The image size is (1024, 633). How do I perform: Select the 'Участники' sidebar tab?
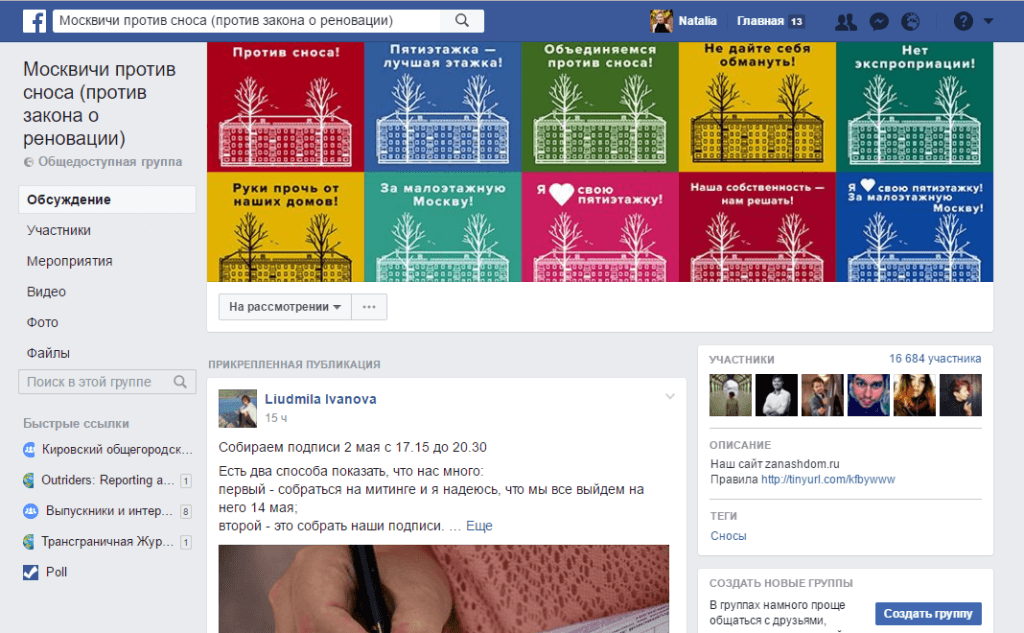pos(59,230)
